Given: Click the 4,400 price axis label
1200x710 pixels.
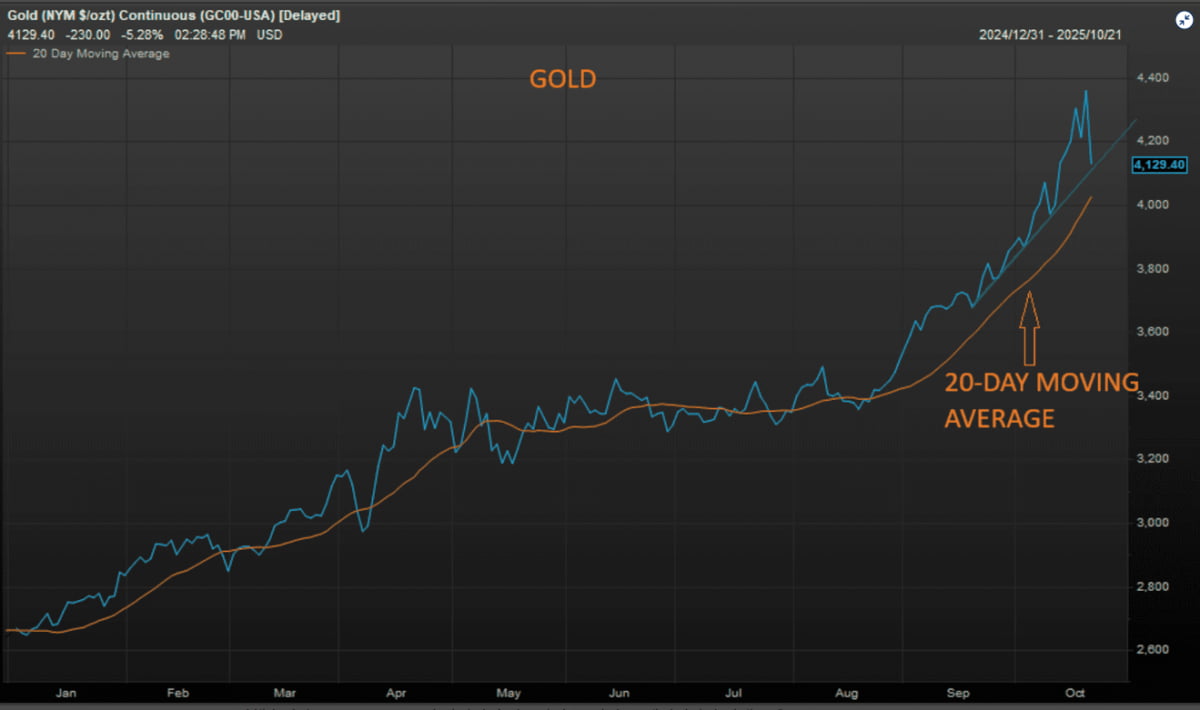Looking at the screenshot, I should (x=1153, y=77).
